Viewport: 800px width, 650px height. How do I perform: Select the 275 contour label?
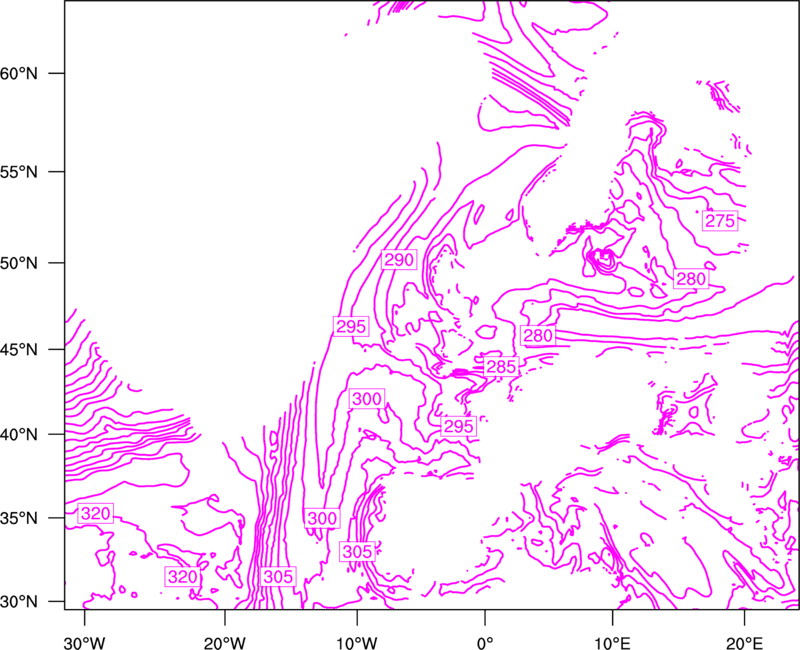pos(720,221)
